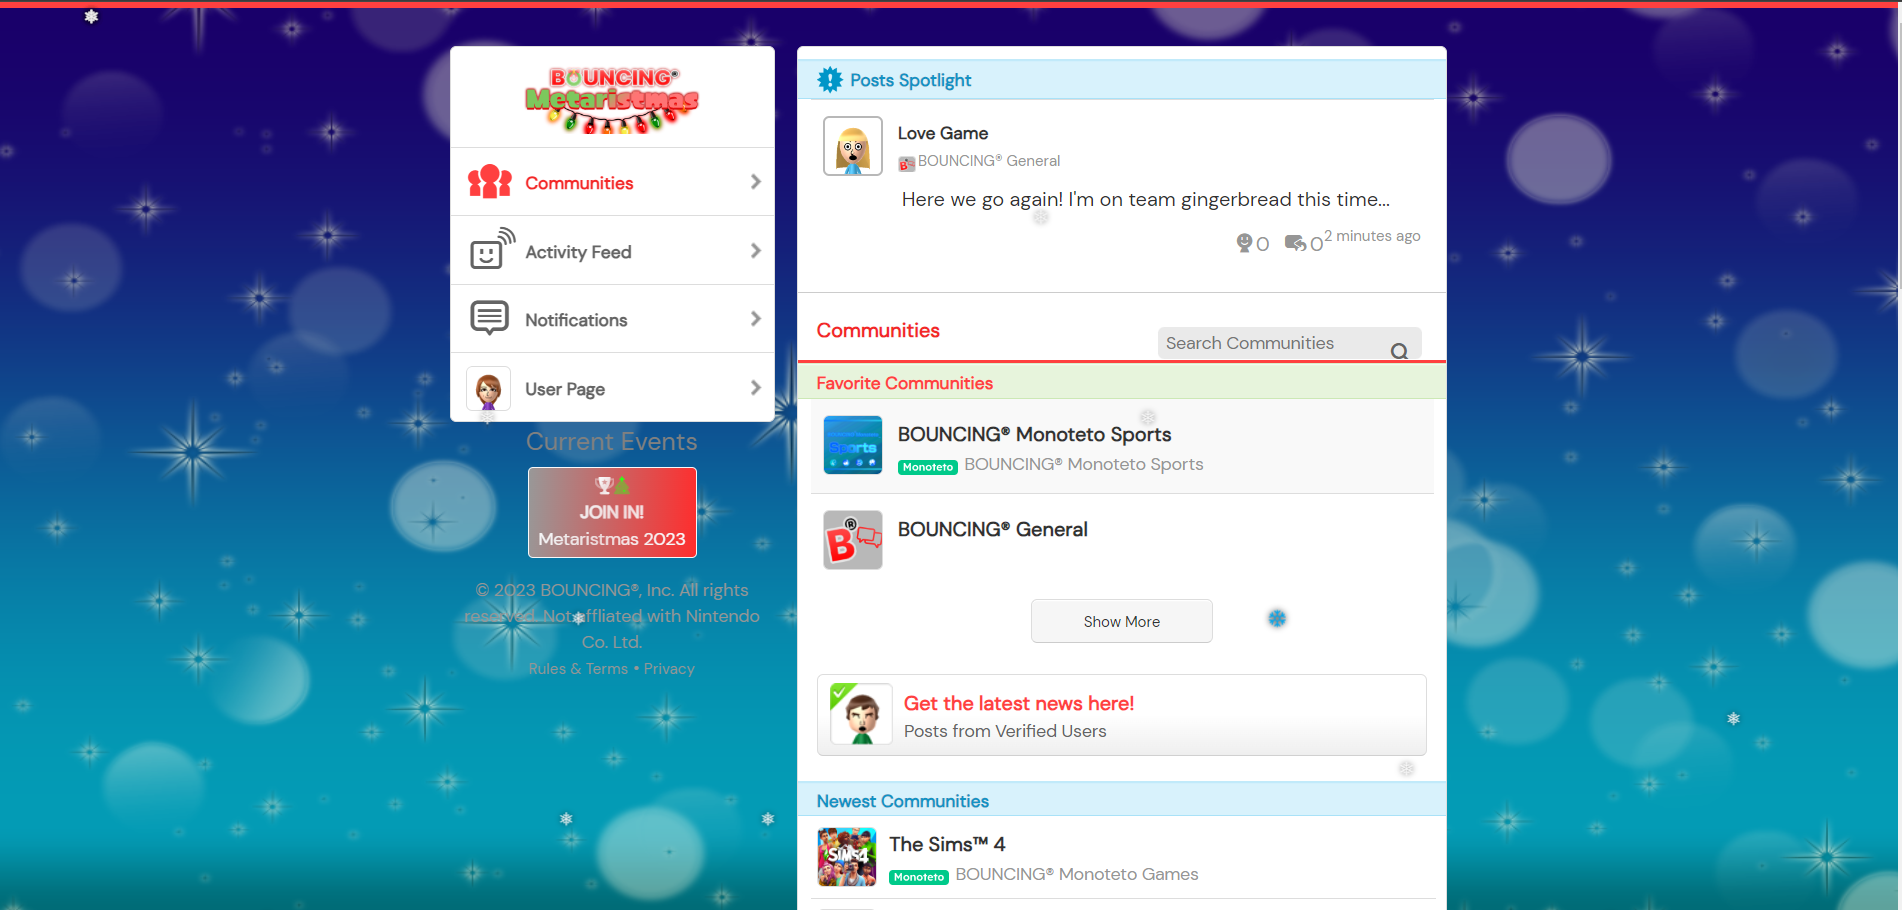Screen dimensions: 1902x910
Task: Open User Page menu item
Action: (x=612, y=388)
